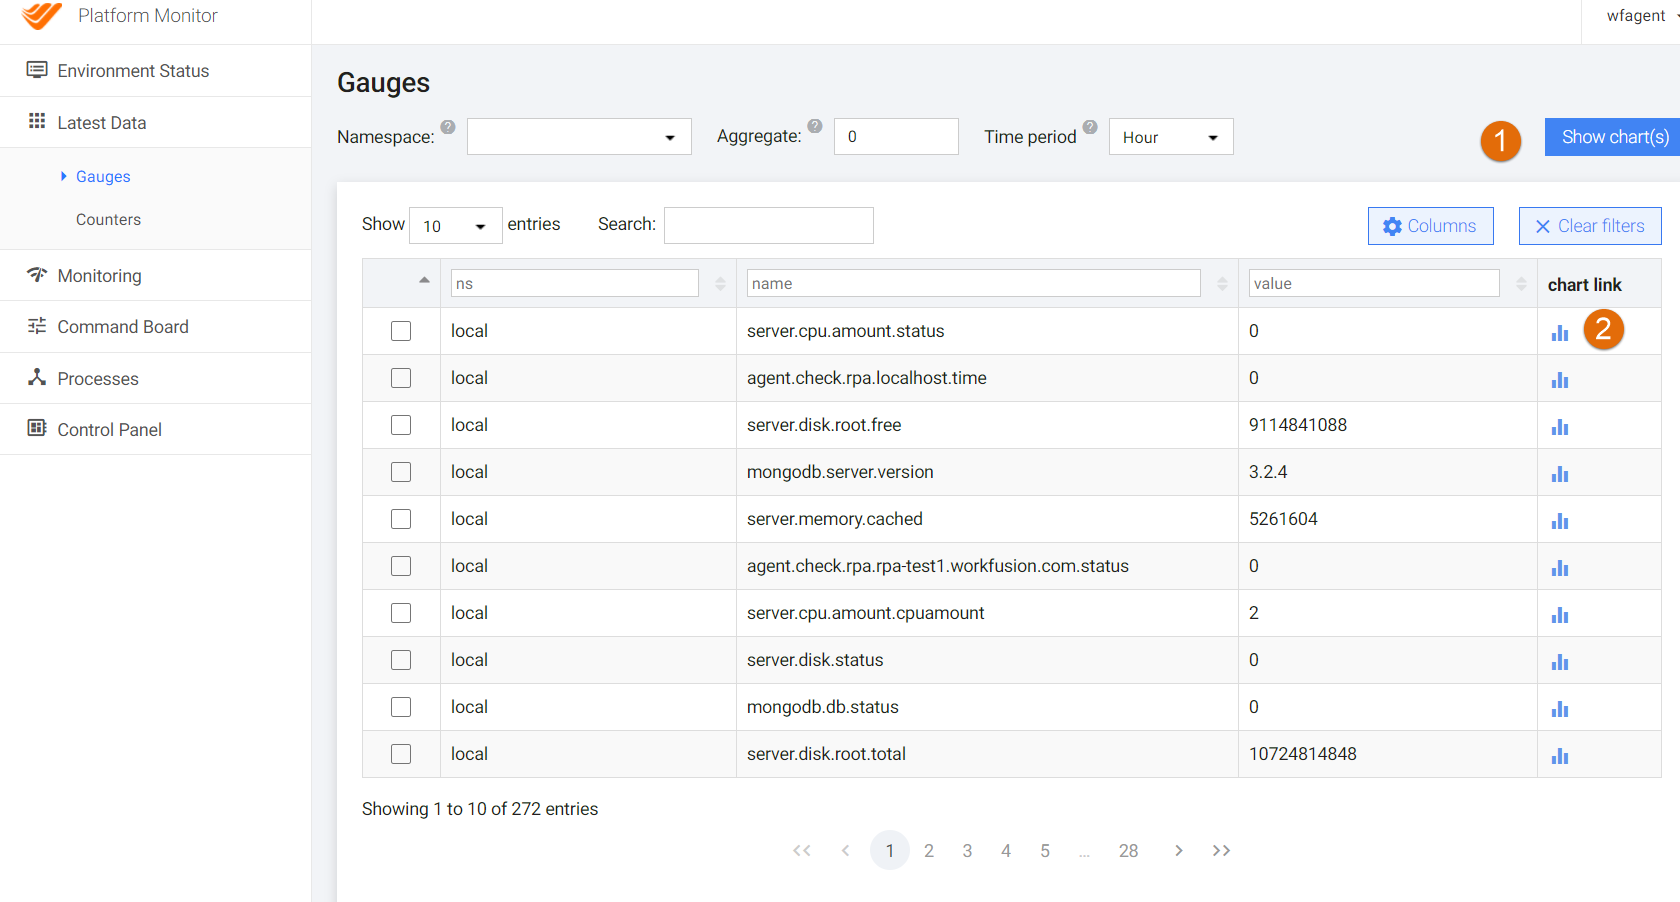Open Processes in sidebar
This screenshot has width=1680, height=902.
tap(155, 378)
